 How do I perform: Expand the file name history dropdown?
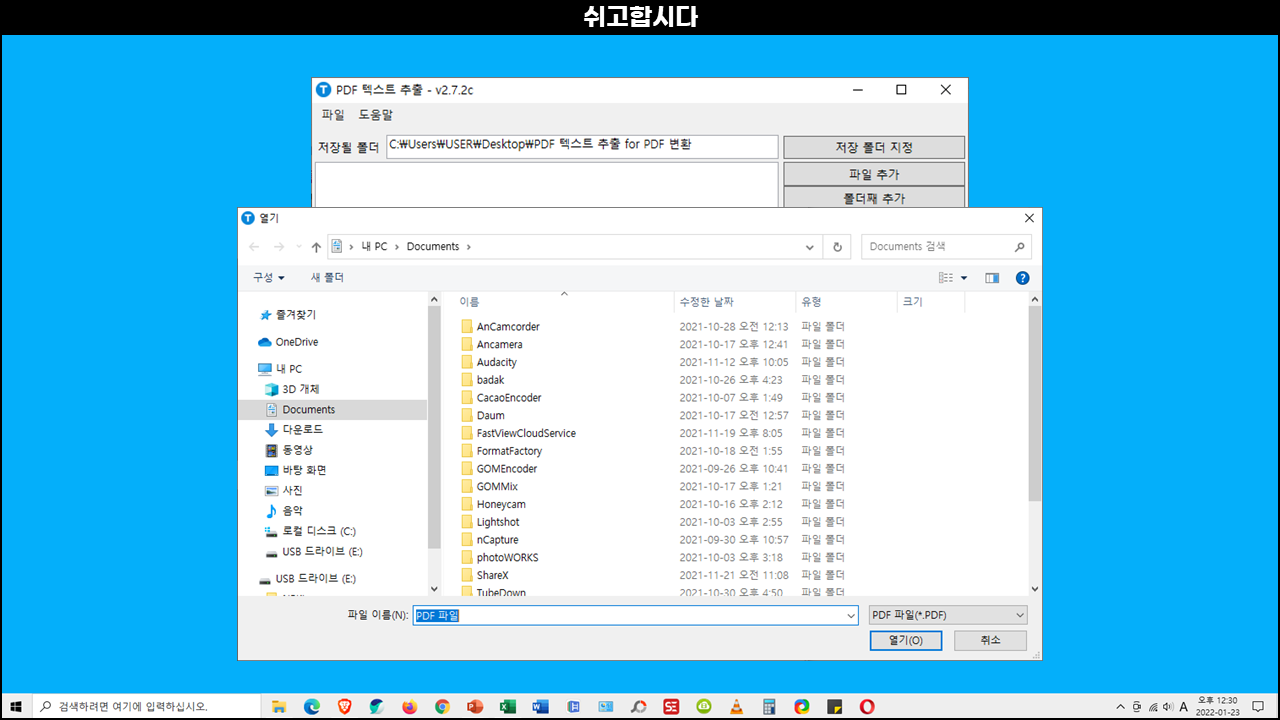pyautogui.click(x=851, y=616)
